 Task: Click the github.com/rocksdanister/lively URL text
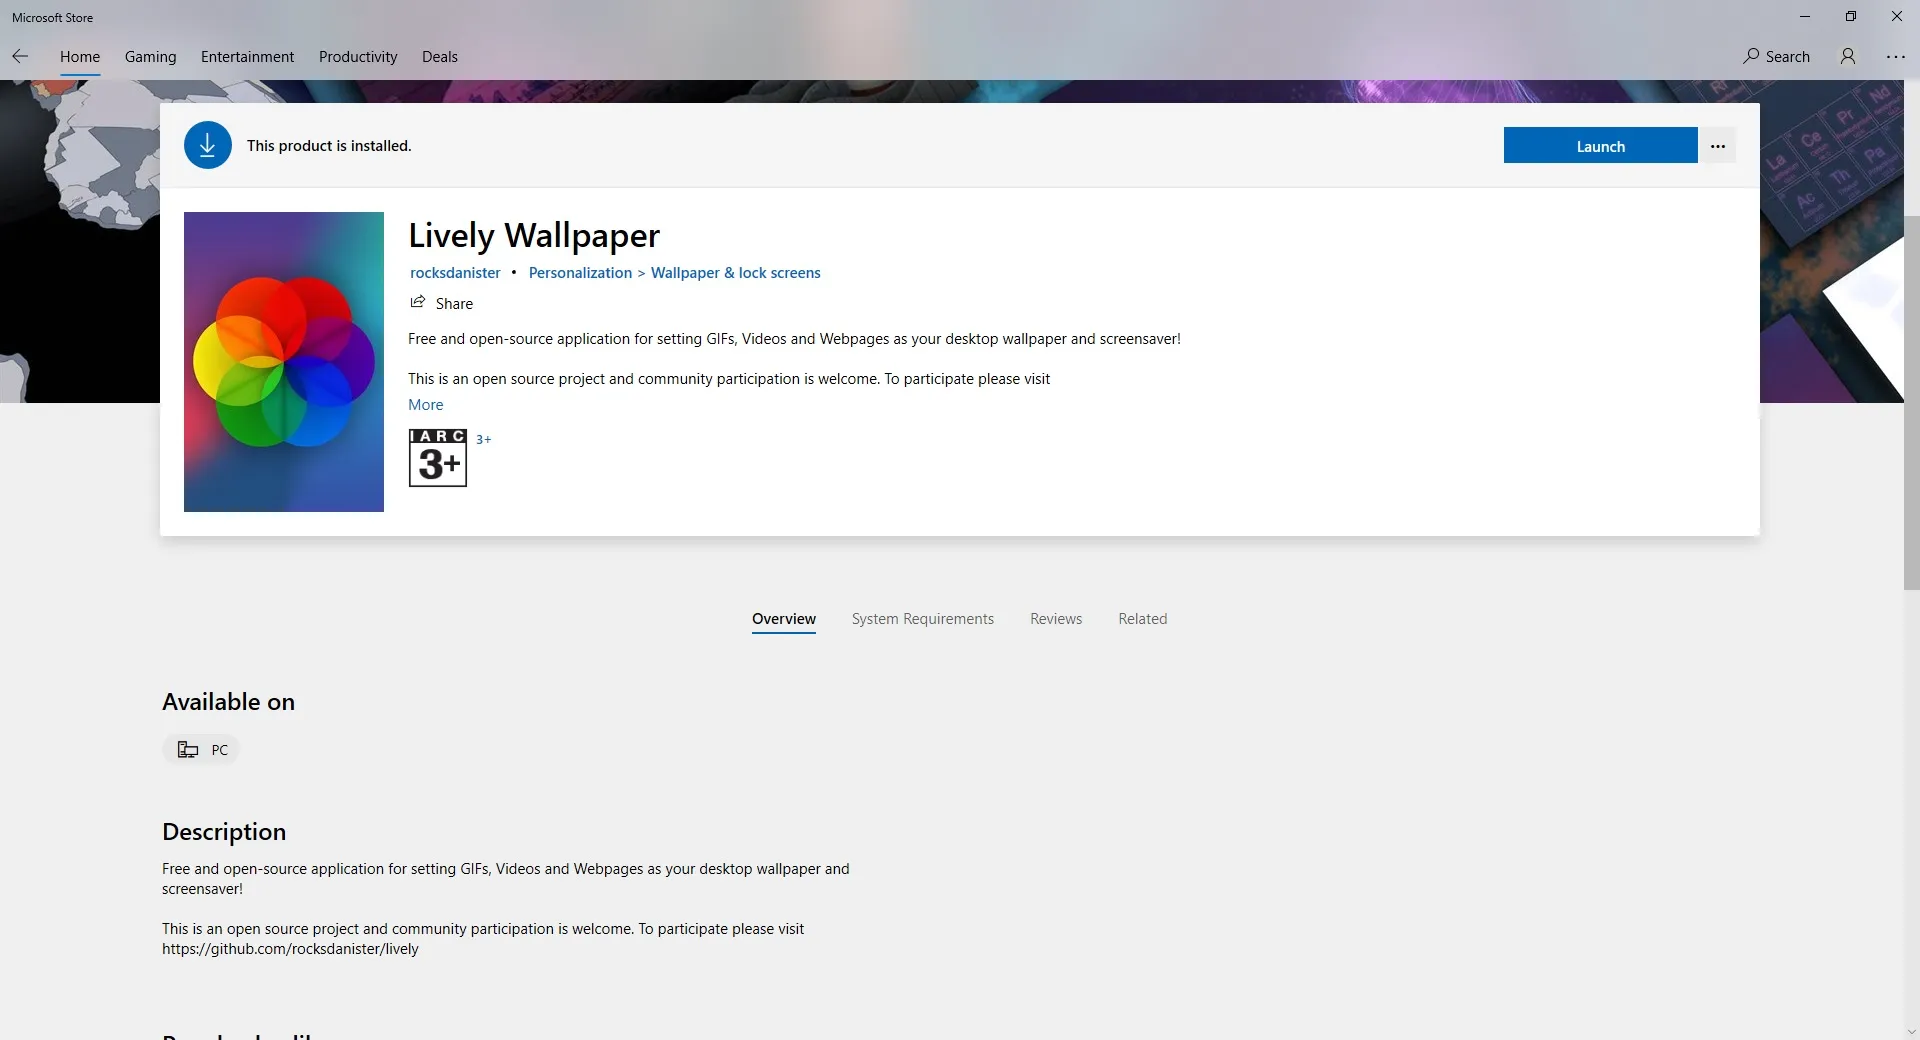[290, 949]
